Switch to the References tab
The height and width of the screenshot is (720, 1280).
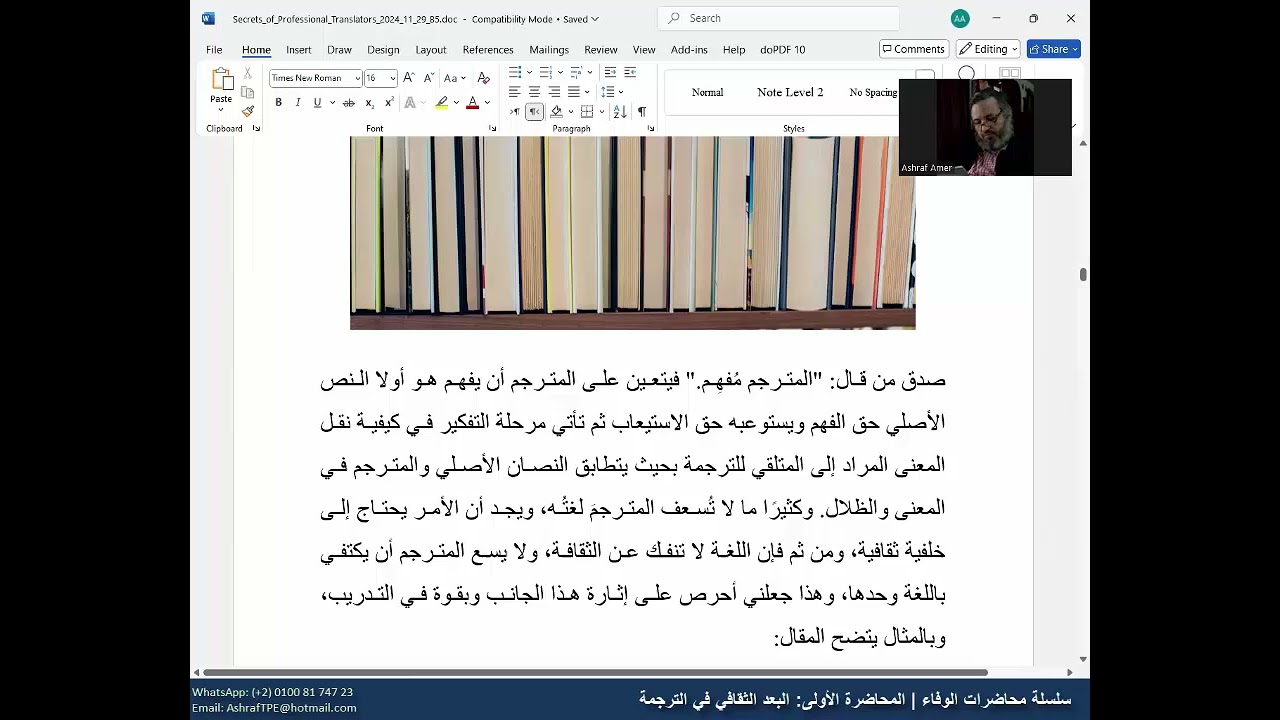(x=488, y=49)
